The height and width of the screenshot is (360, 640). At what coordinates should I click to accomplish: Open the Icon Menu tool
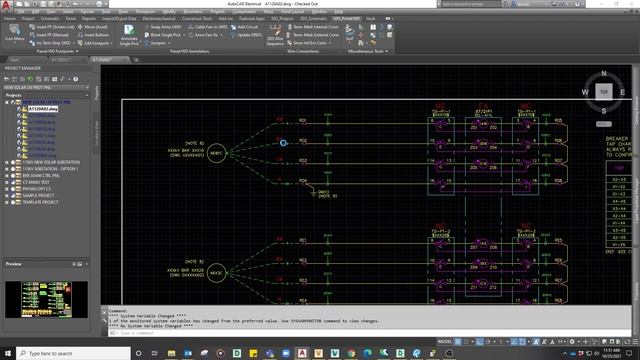[15, 33]
